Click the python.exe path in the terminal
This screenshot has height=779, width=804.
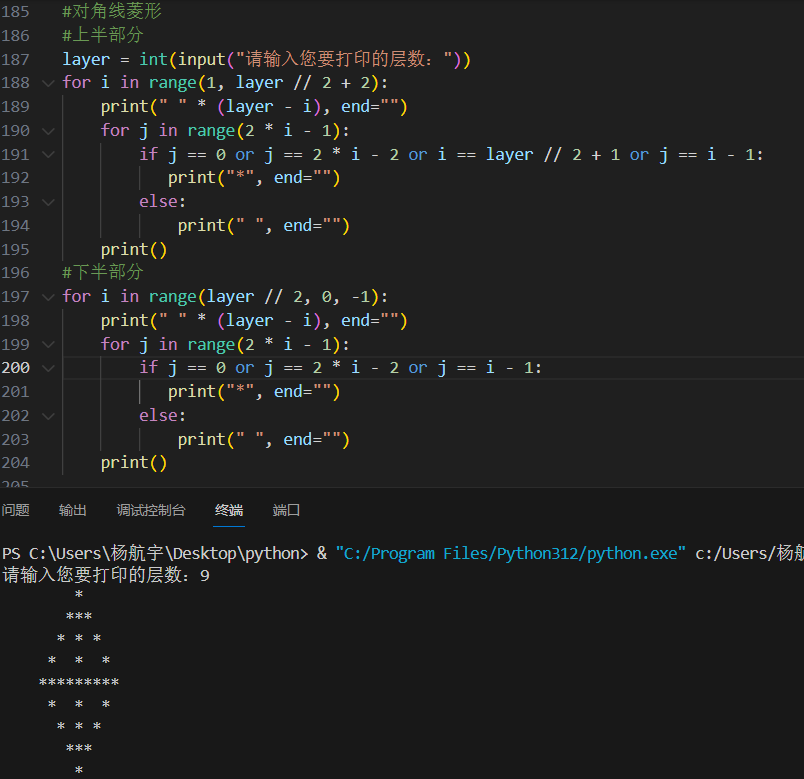click(x=510, y=554)
